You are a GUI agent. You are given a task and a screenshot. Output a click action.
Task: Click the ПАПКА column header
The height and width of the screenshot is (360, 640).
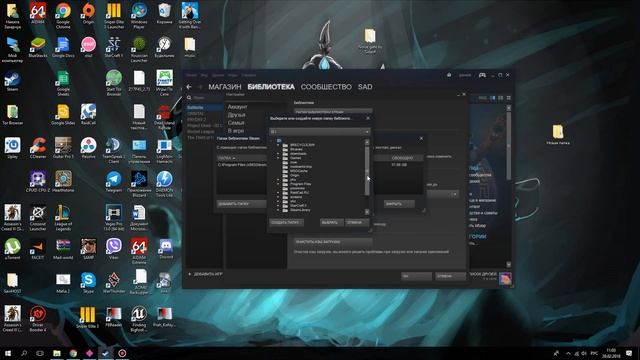click(x=241, y=158)
